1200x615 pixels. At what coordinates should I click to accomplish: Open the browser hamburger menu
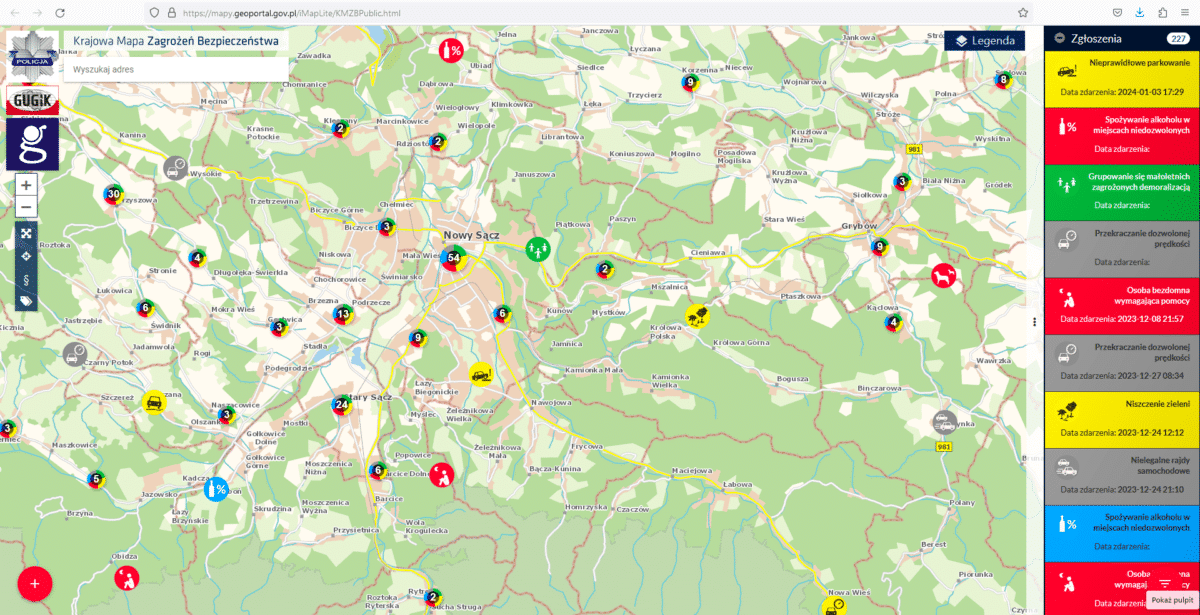pyautogui.click(x=1187, y=12)
